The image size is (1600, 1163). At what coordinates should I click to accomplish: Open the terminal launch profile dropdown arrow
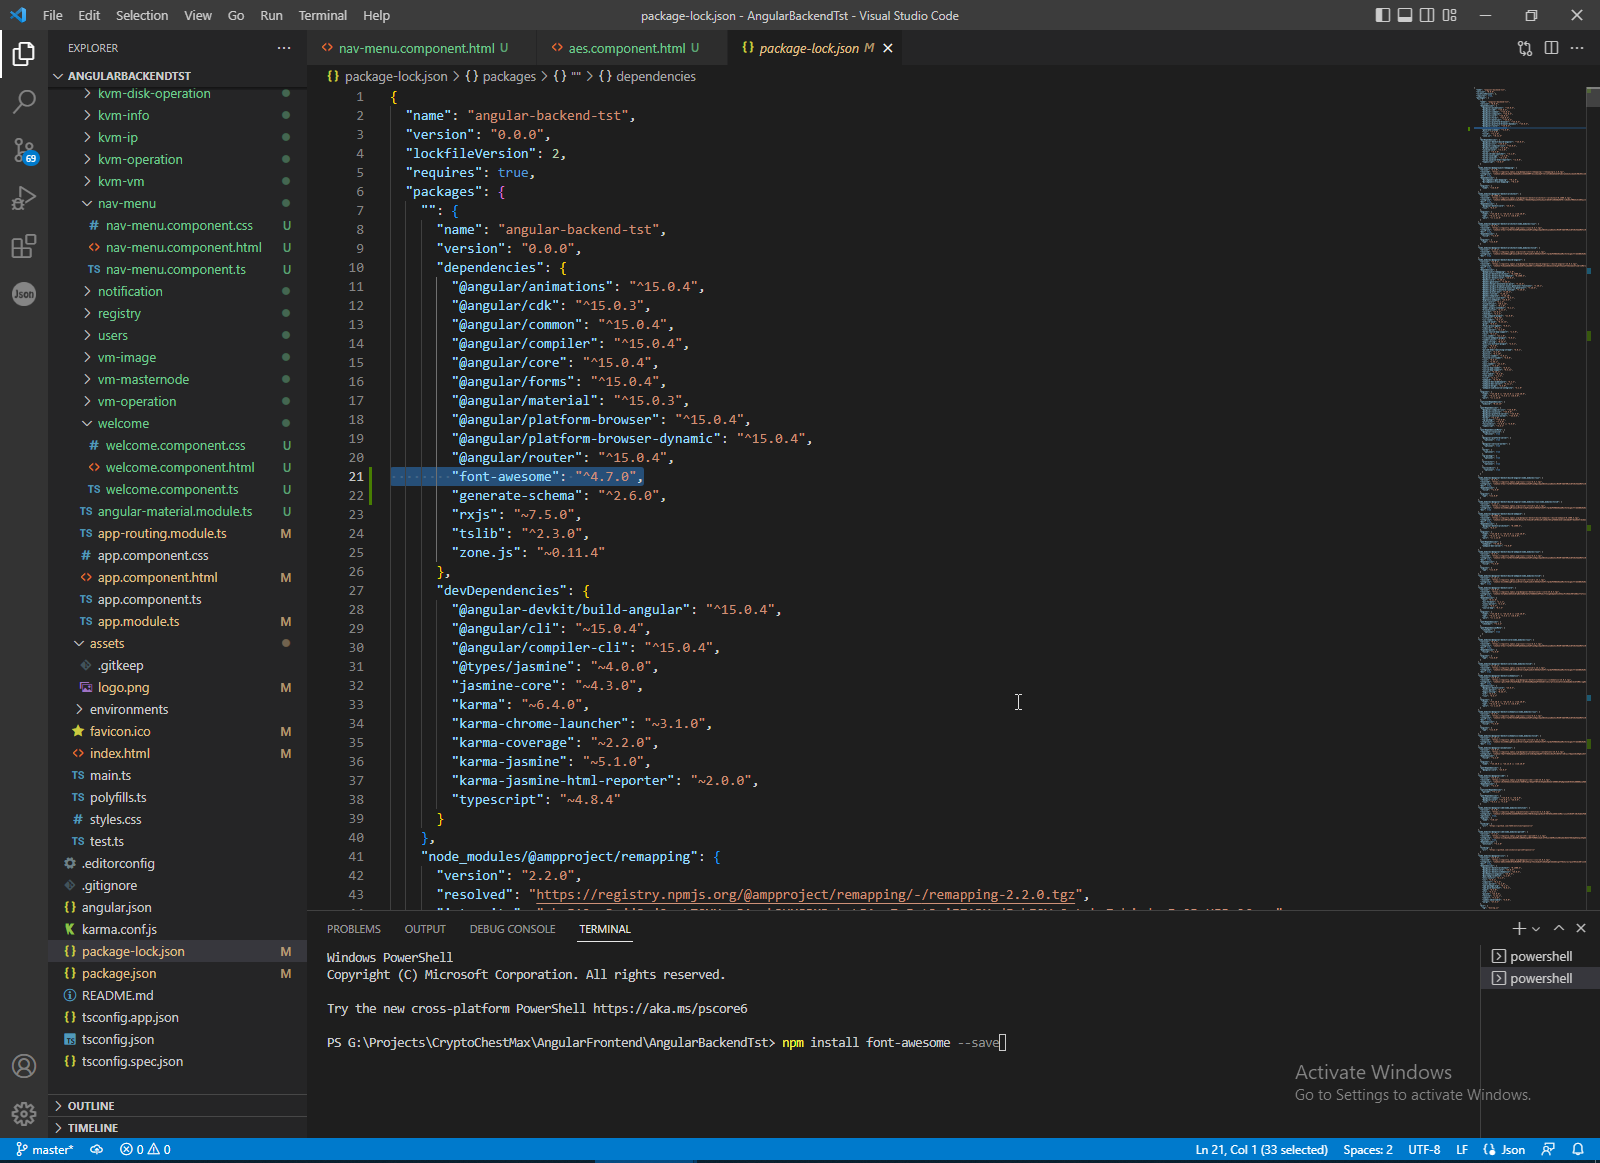click(x=1536, y=929)
